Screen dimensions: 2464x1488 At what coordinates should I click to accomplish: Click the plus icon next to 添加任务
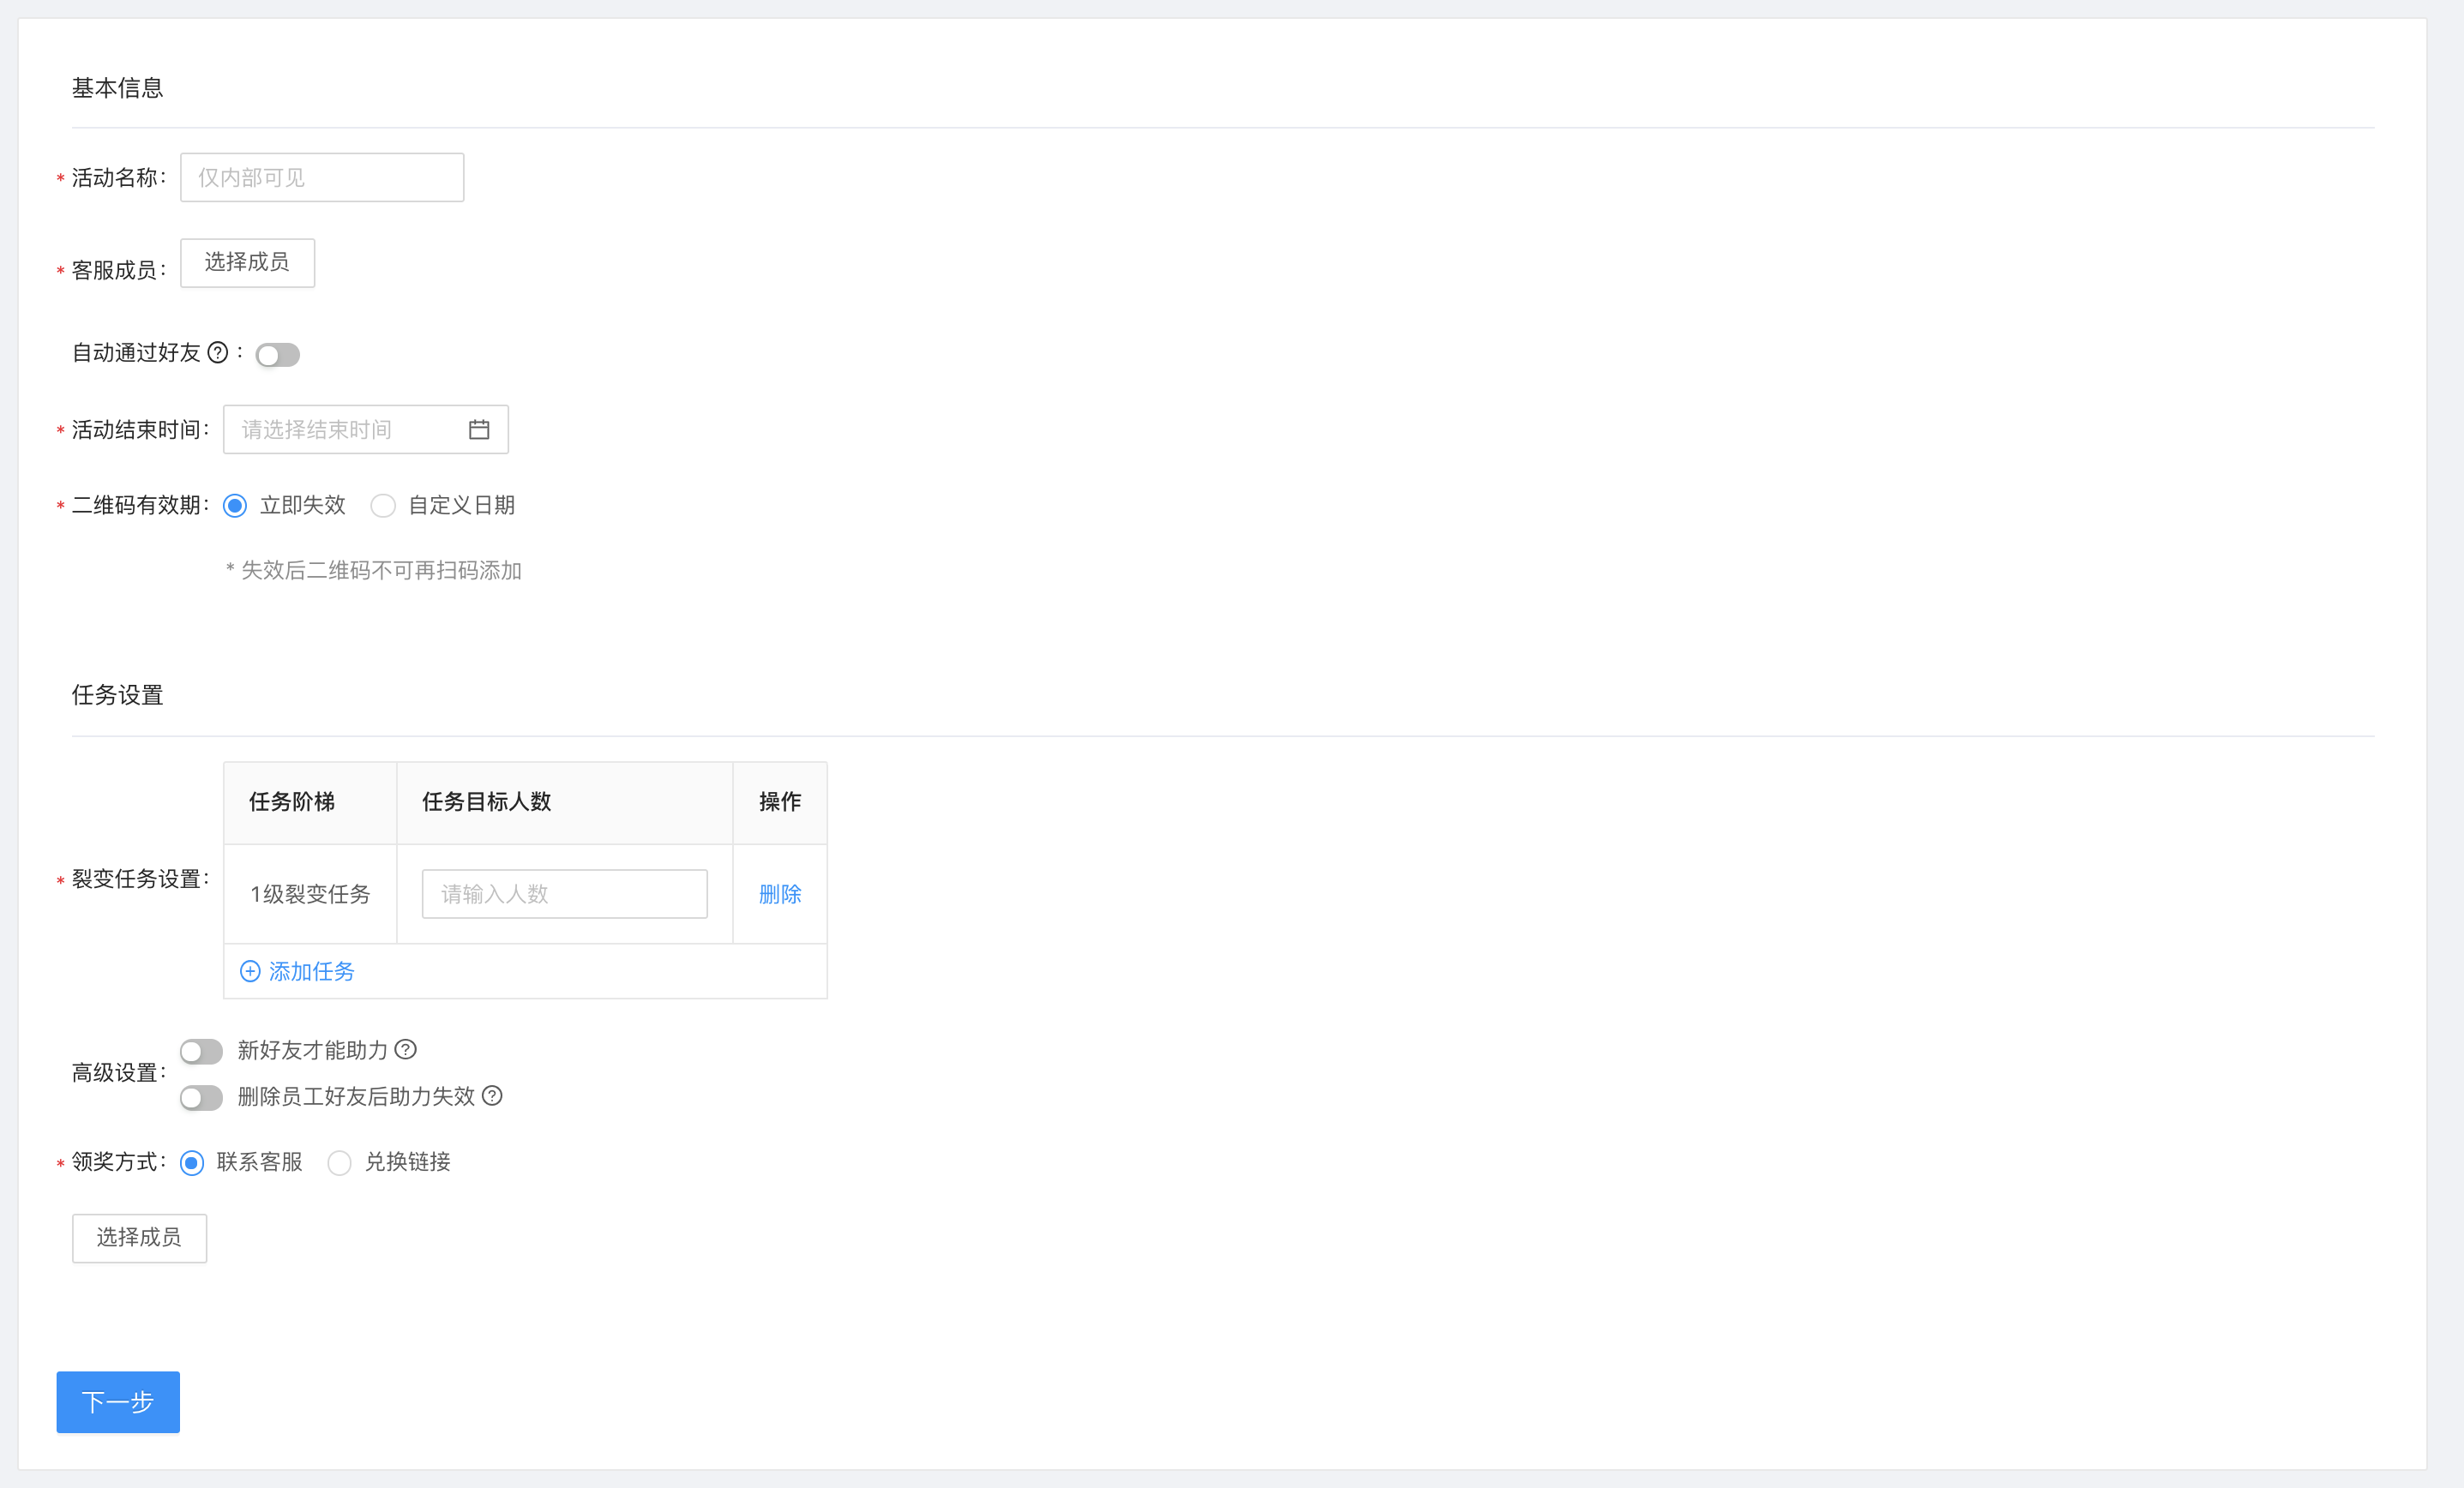coord(250,971)
